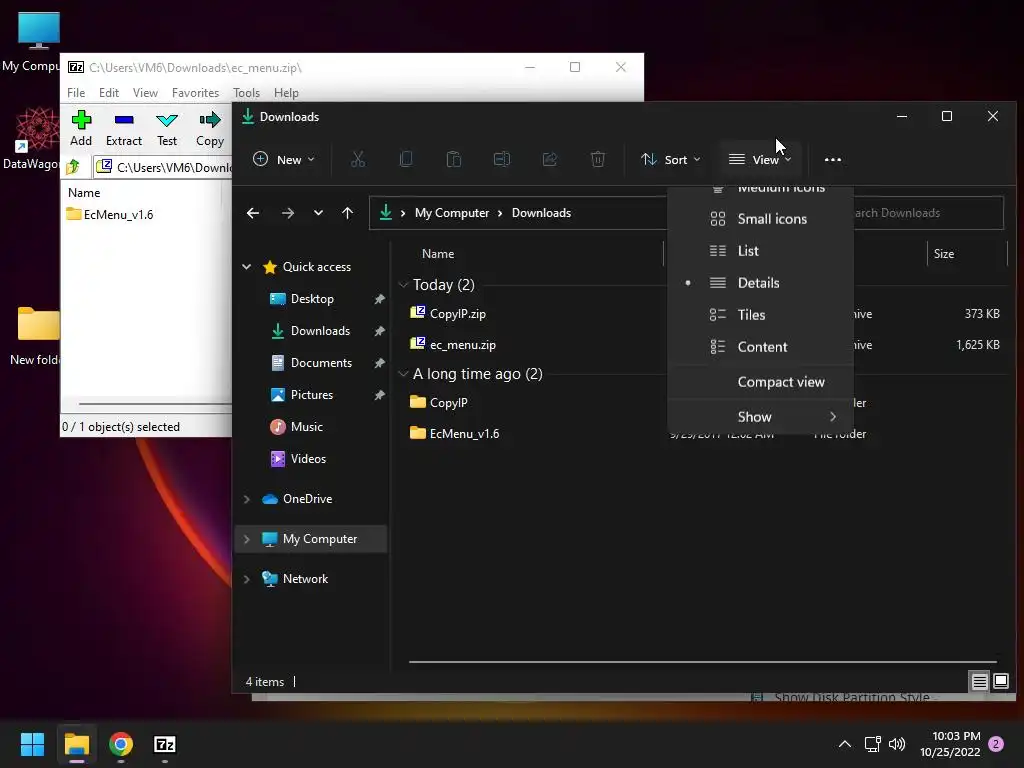Click the 7-Zip up-folder icon beside address bar
Image resolution: width=1024 pixels, height=768 pixels.
click(x=73, y=167)
